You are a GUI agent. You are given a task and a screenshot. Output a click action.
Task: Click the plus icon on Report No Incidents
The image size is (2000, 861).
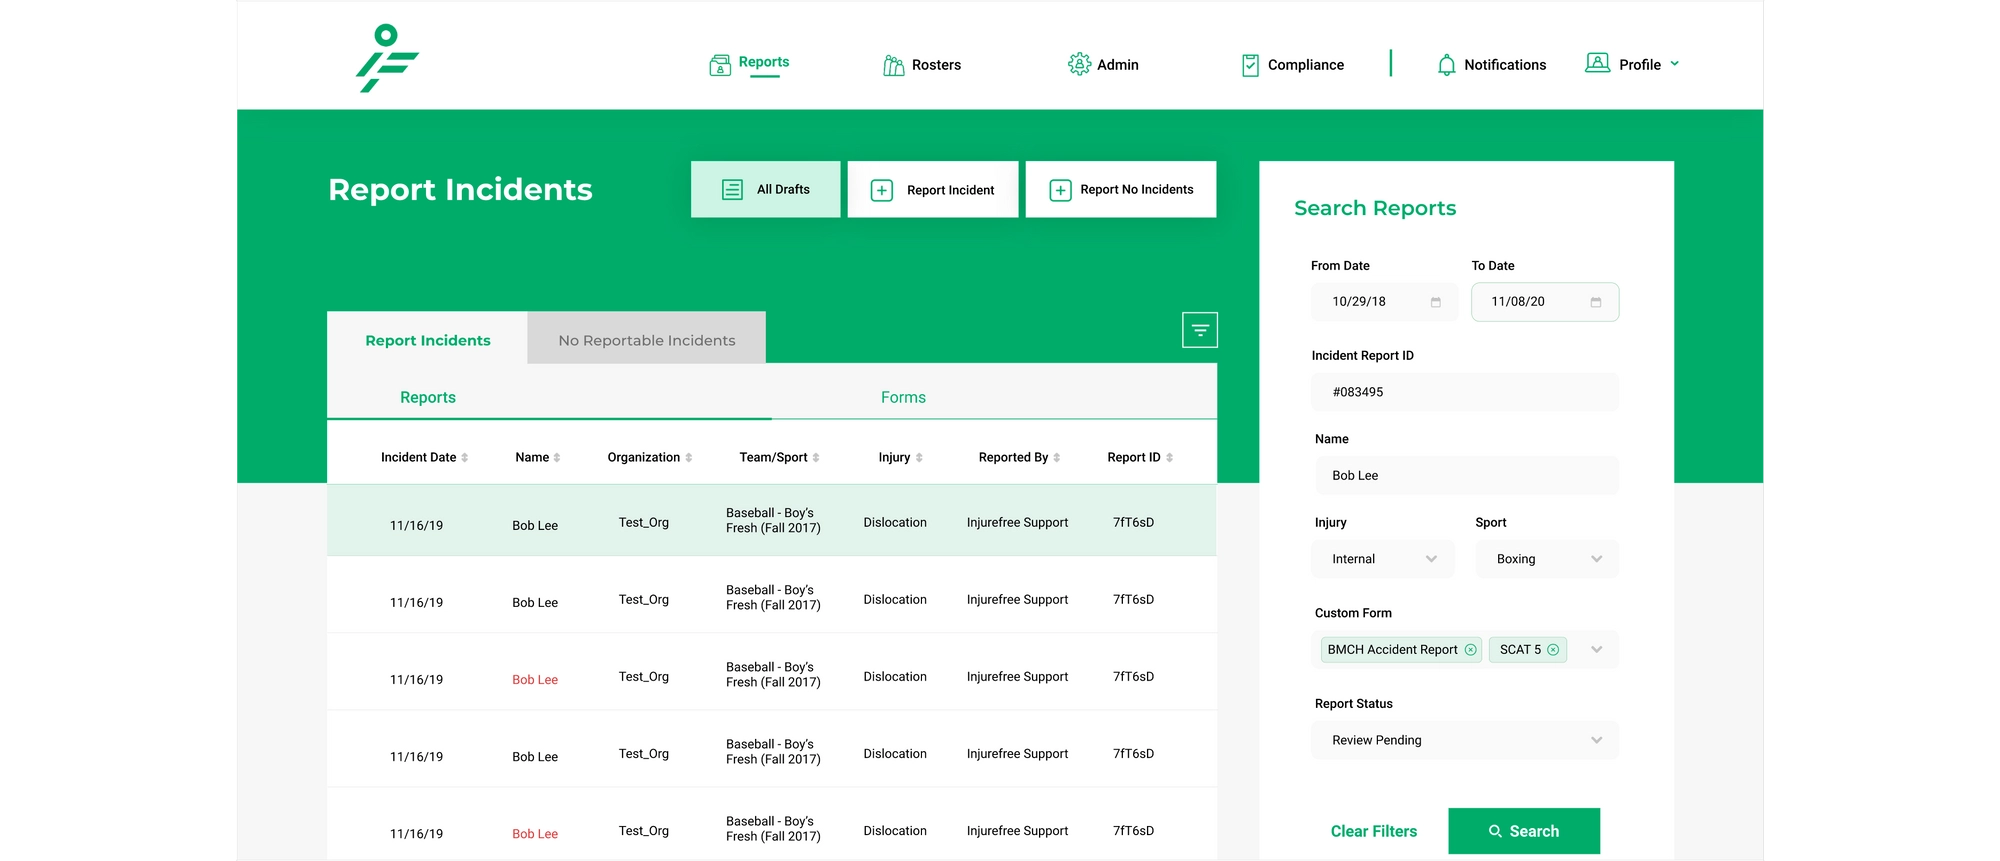point(1060,190)
